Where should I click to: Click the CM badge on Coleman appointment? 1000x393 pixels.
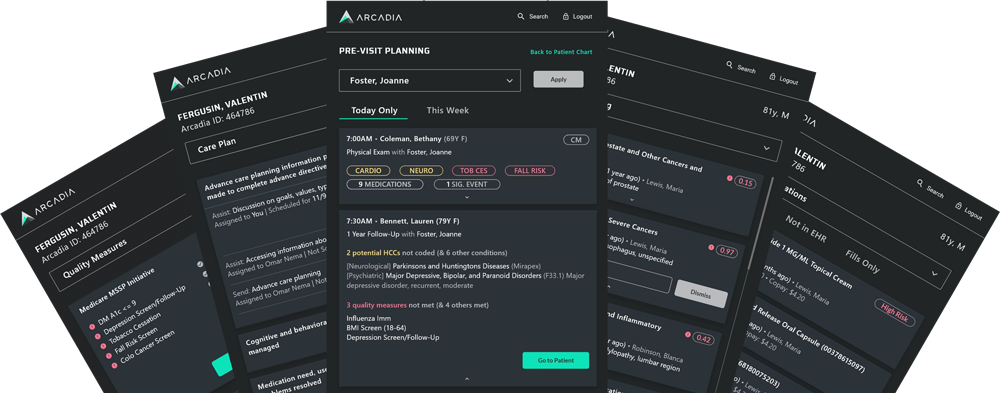576,139
